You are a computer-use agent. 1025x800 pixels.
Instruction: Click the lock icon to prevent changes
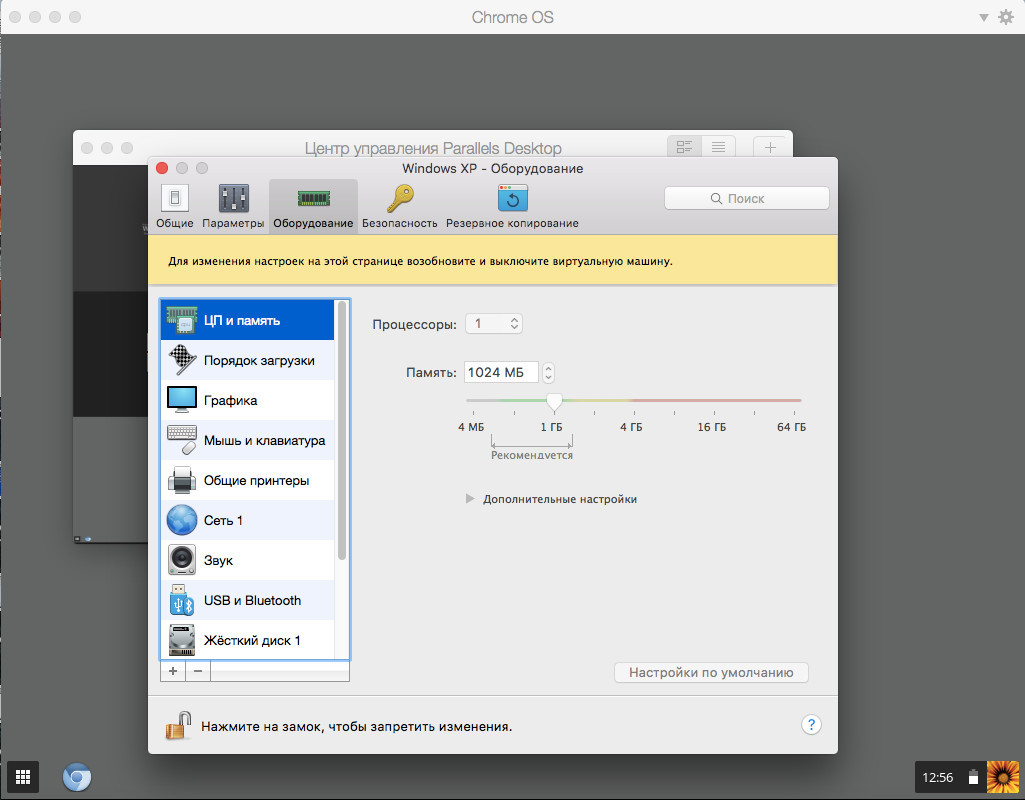pyautogui.click(x=178, y=725)
